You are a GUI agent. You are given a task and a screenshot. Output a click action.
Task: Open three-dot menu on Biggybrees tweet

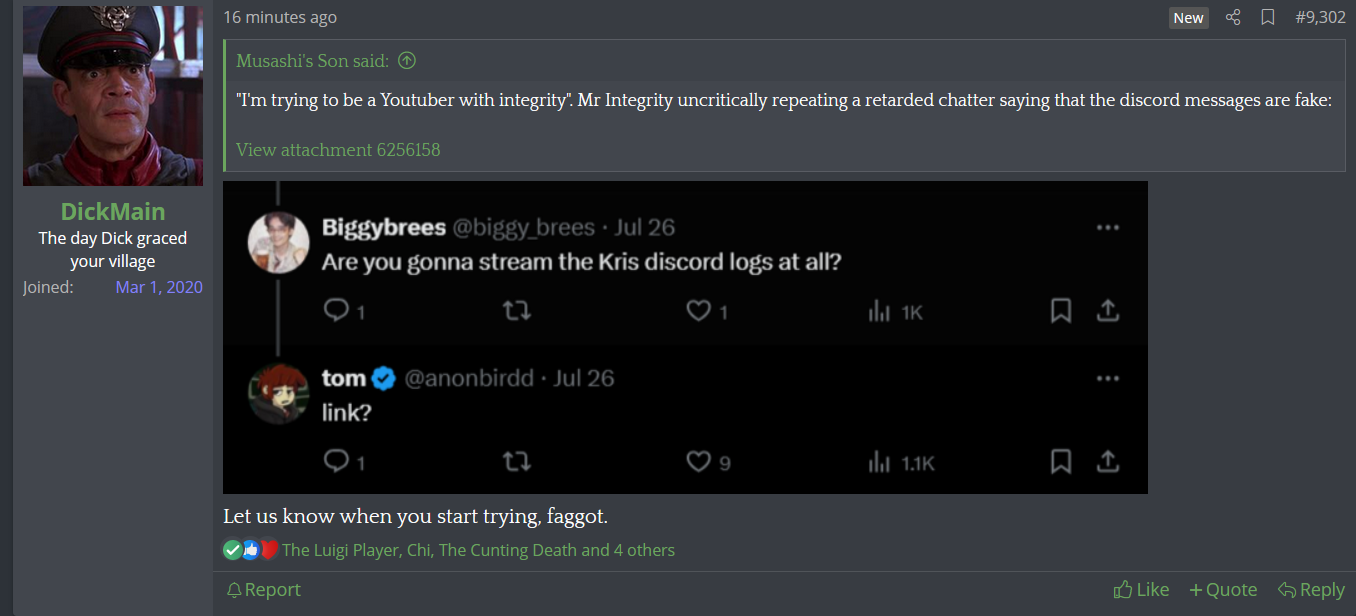click(1108, 228)
